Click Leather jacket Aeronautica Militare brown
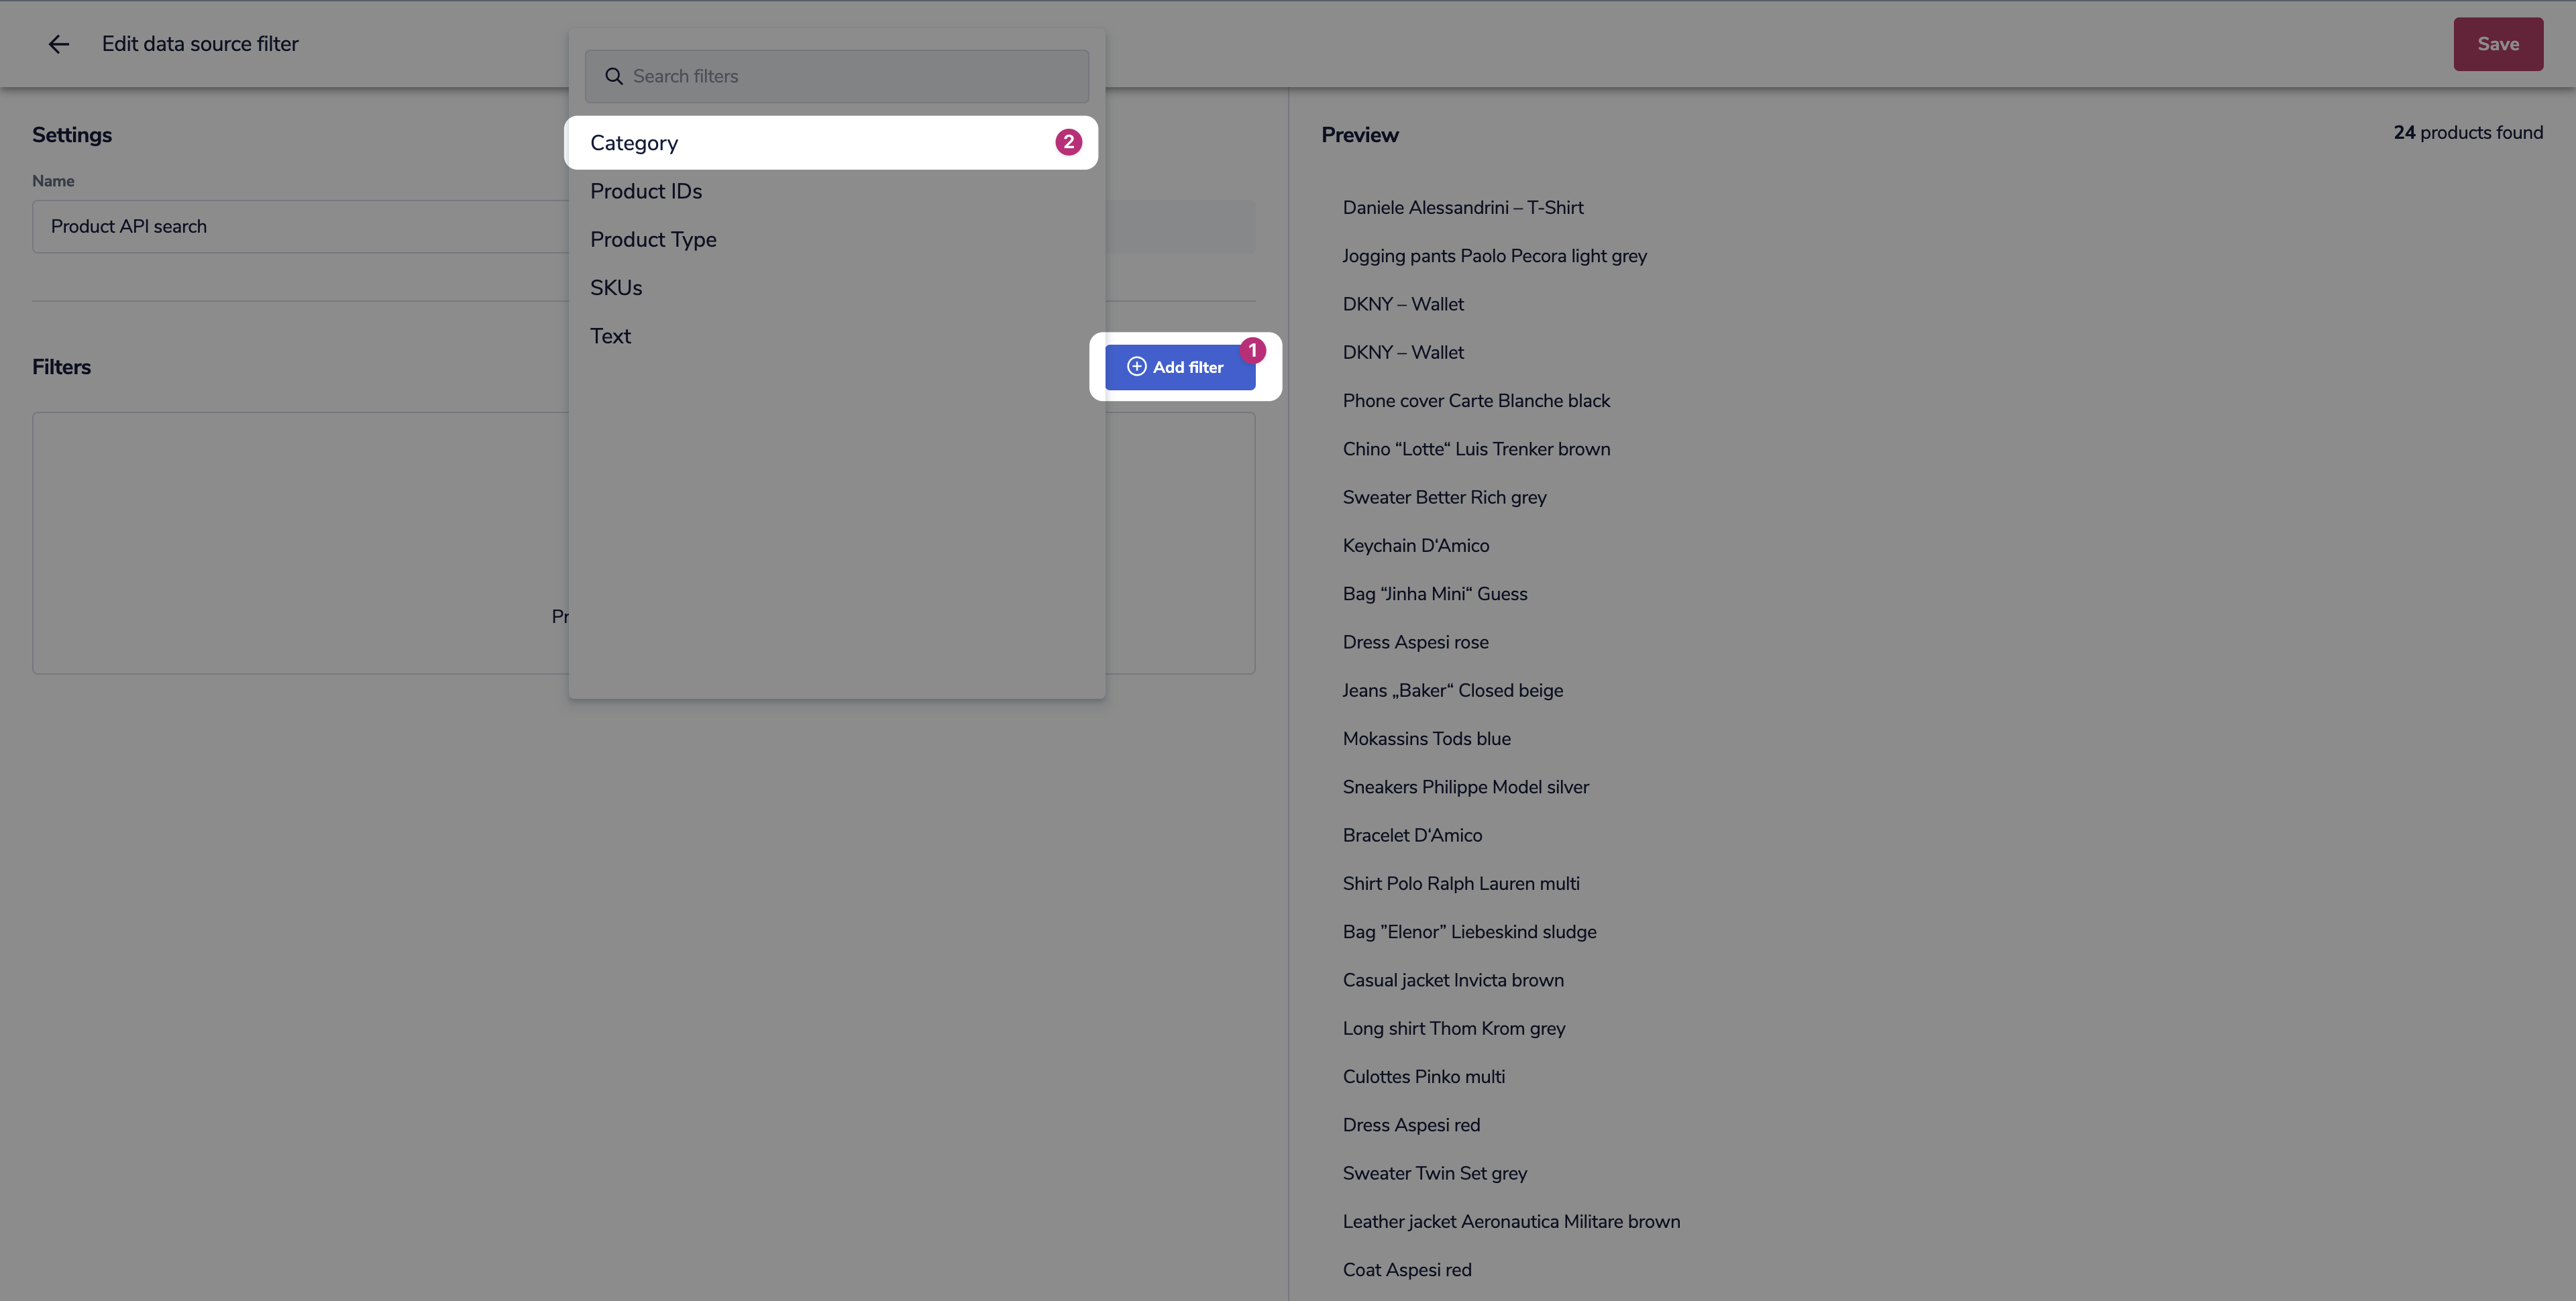The width and height of the screenshot is (2576, 1301). point(1511,1222)
